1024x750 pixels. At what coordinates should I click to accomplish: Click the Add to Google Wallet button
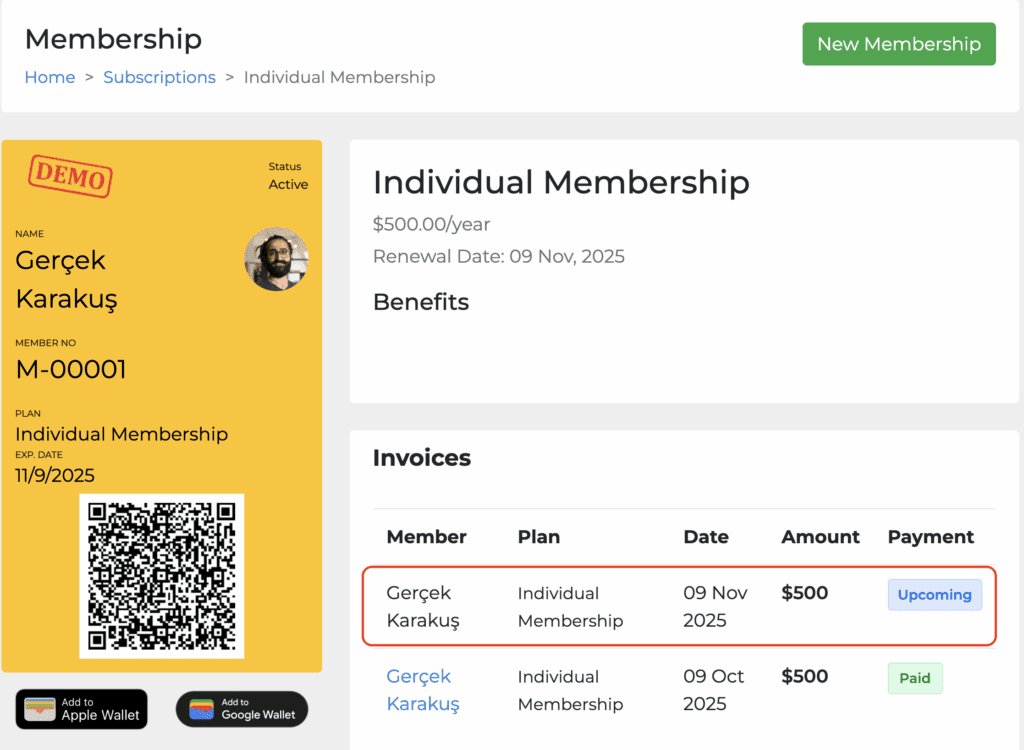tap(242, 709)
